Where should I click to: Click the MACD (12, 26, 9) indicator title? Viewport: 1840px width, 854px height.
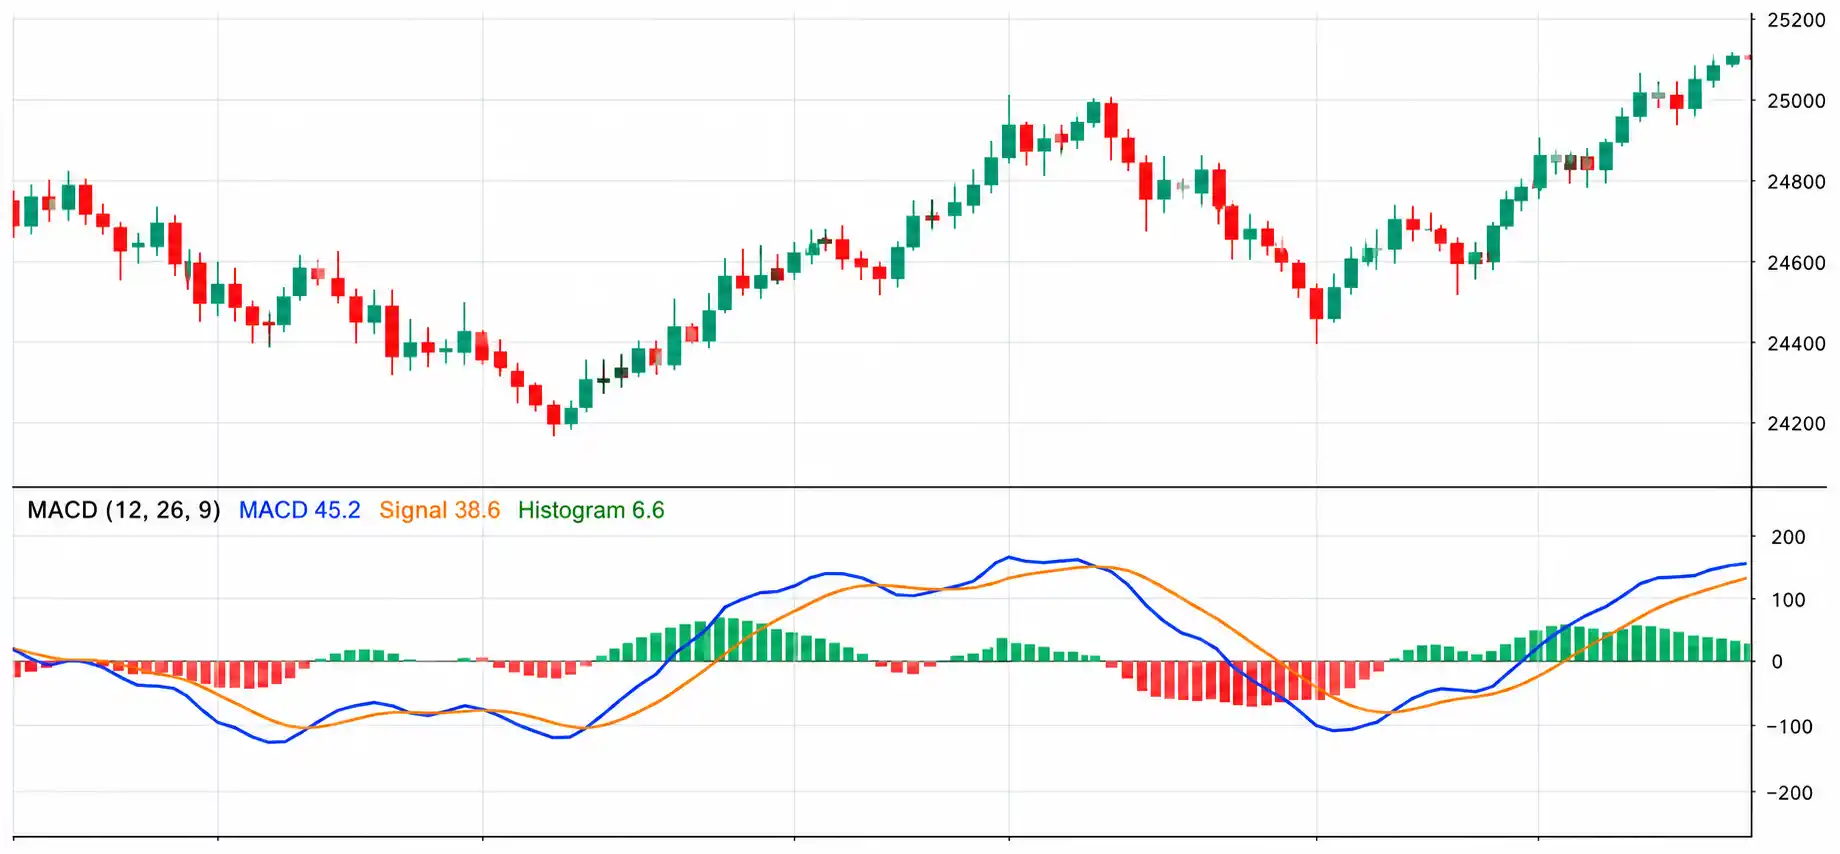124,510
